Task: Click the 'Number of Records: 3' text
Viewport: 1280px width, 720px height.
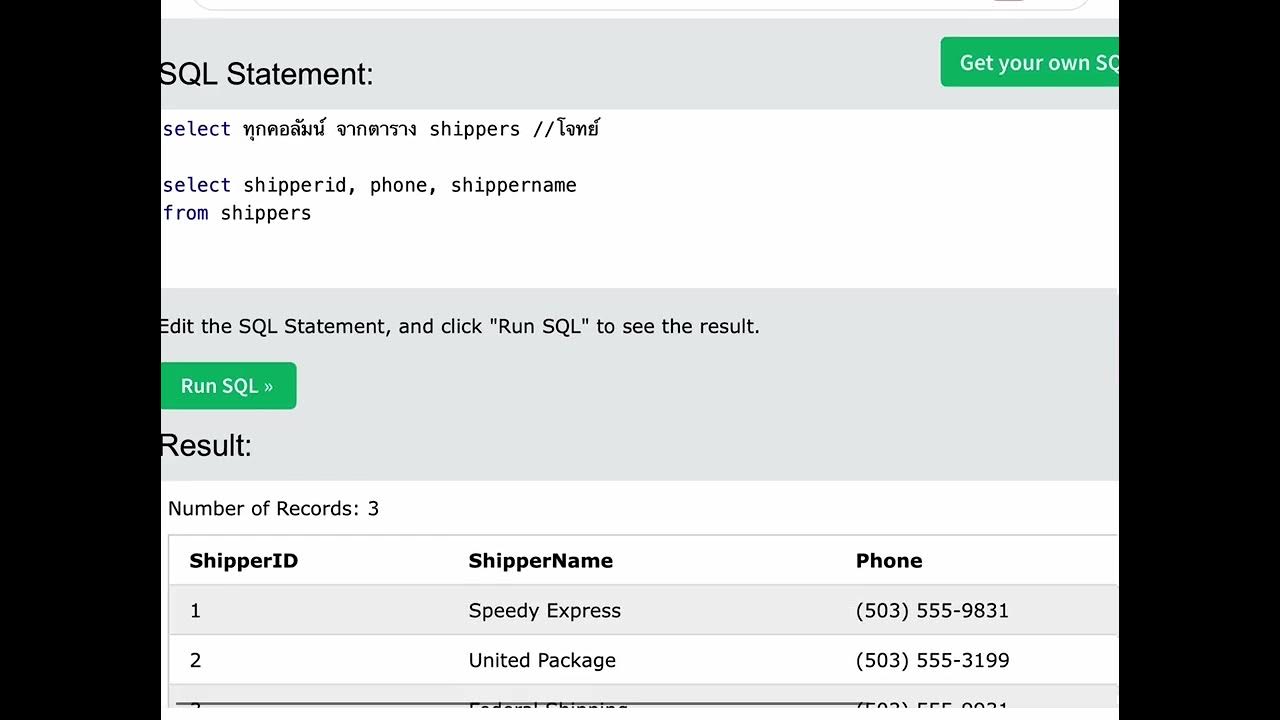Action: click(x=273, y=509)
